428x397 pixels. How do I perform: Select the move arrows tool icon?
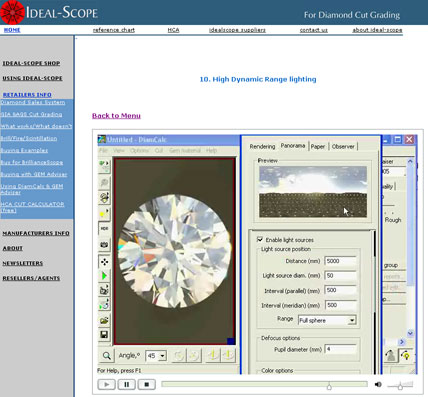tap(104, 262)
